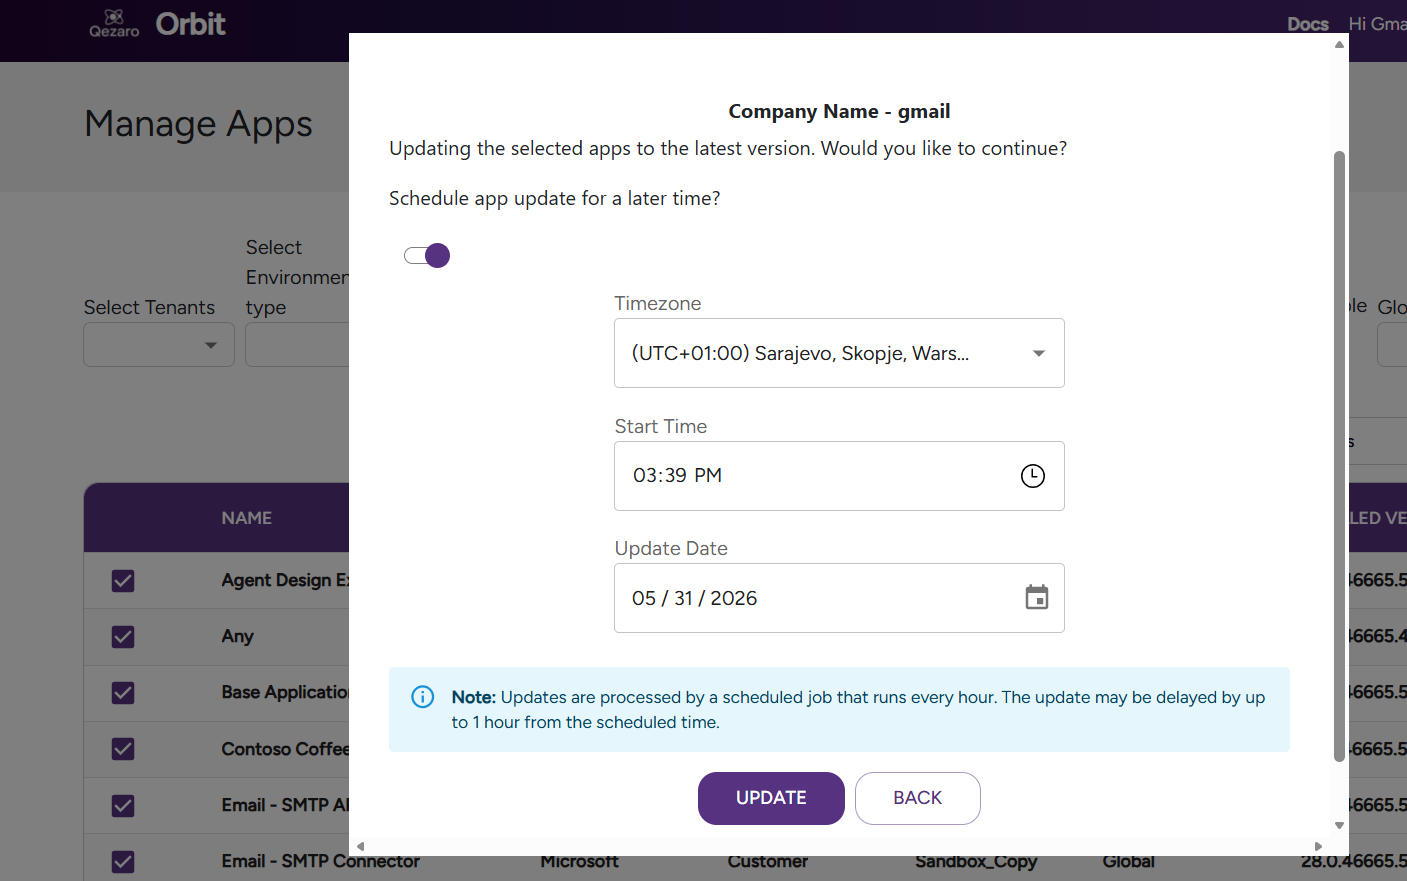The height and width of the screenshot is (881, 1407).
Task: Uncheck the Base Application row checkbox
Action: (123, 693)
